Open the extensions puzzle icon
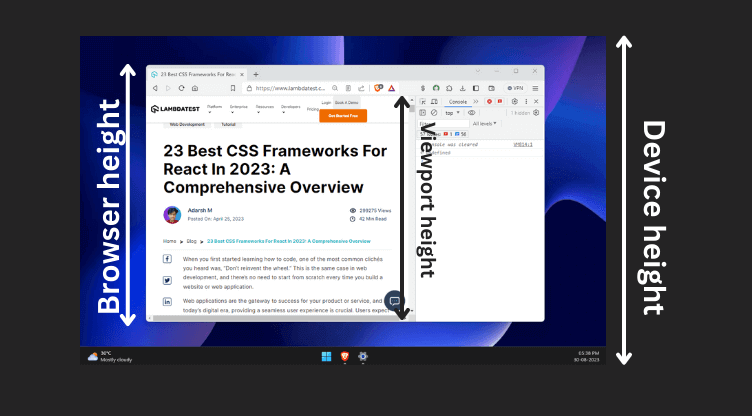Screen dimensions: 752x416 tap(449, 88)
